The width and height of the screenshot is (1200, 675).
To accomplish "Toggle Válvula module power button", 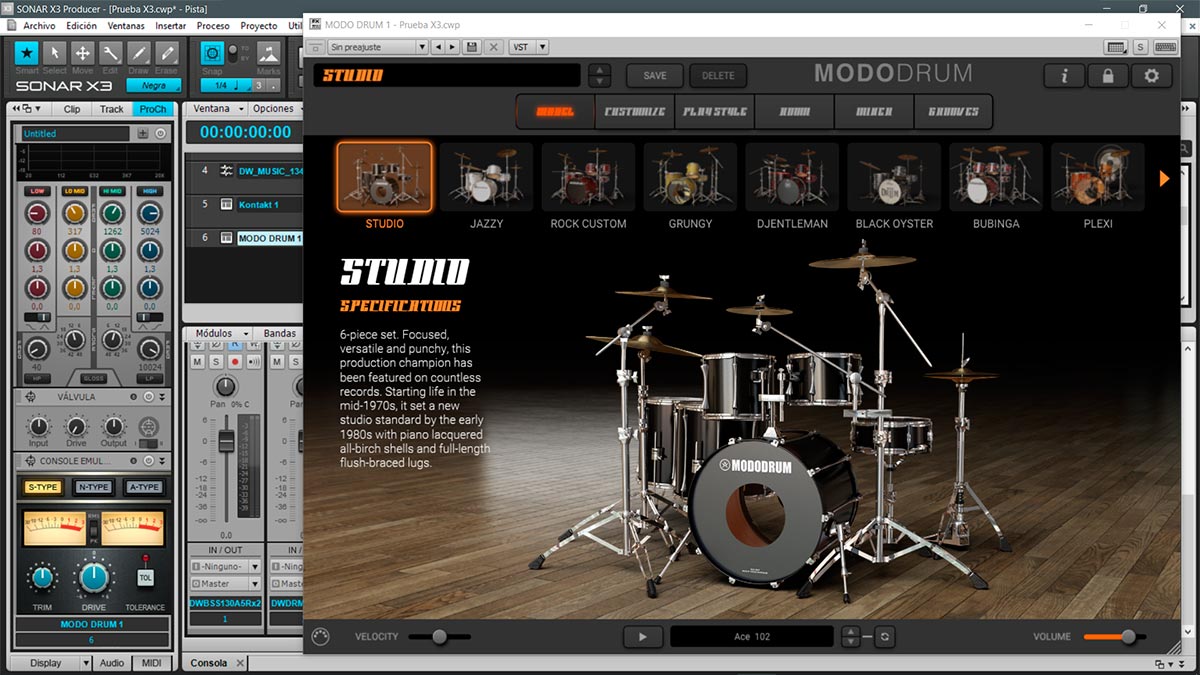I will click(147, 397).
